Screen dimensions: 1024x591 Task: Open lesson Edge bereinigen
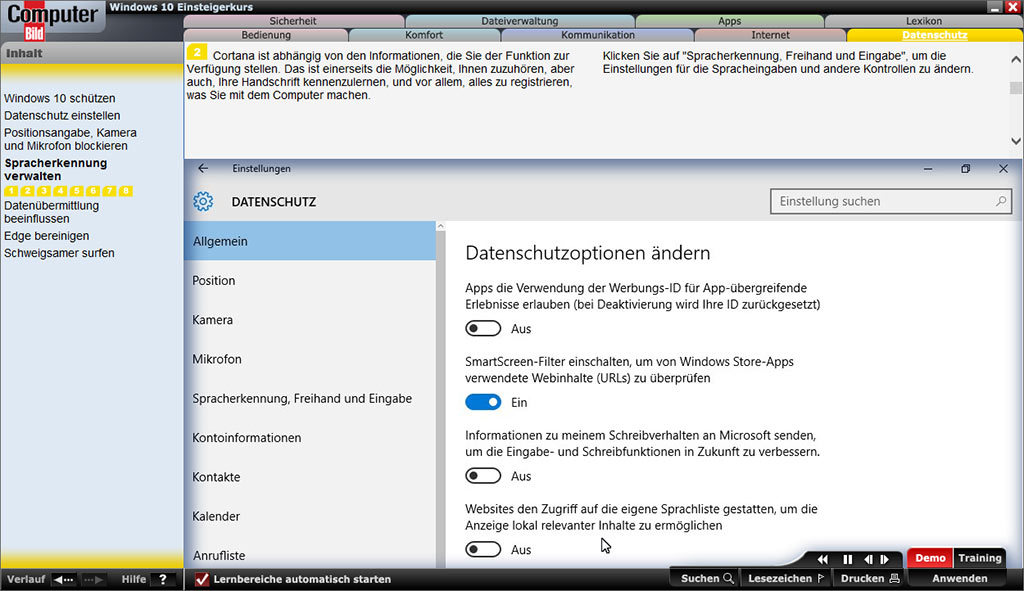coord(46,236)
